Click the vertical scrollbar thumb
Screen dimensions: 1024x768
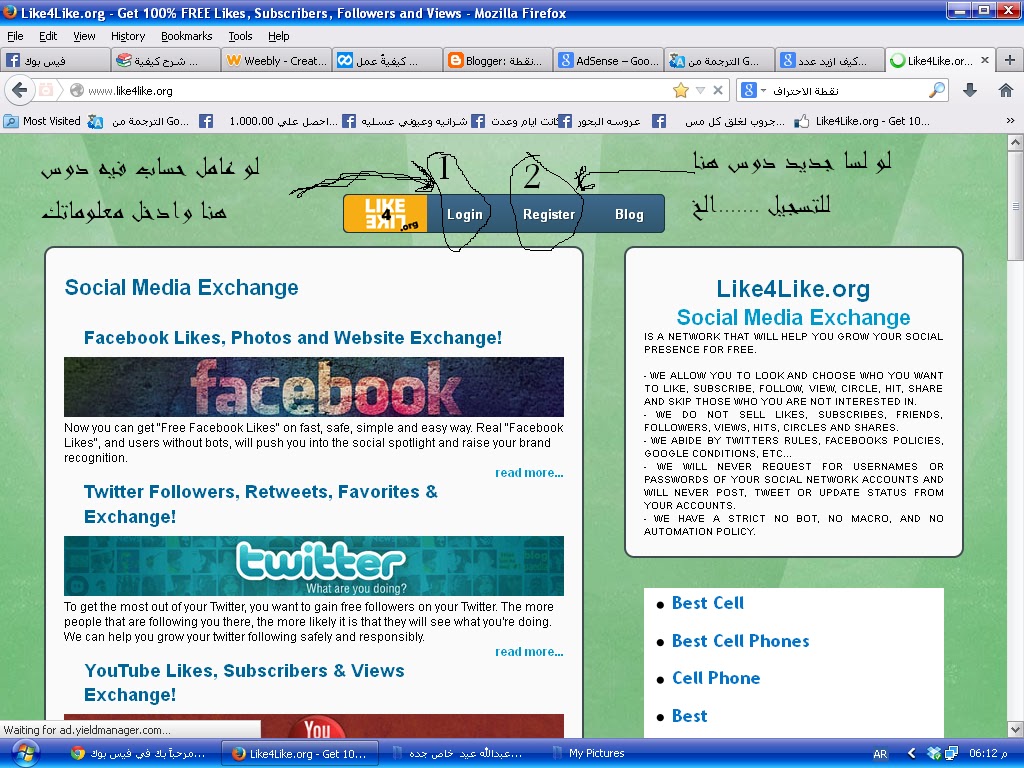point(1015,206)
